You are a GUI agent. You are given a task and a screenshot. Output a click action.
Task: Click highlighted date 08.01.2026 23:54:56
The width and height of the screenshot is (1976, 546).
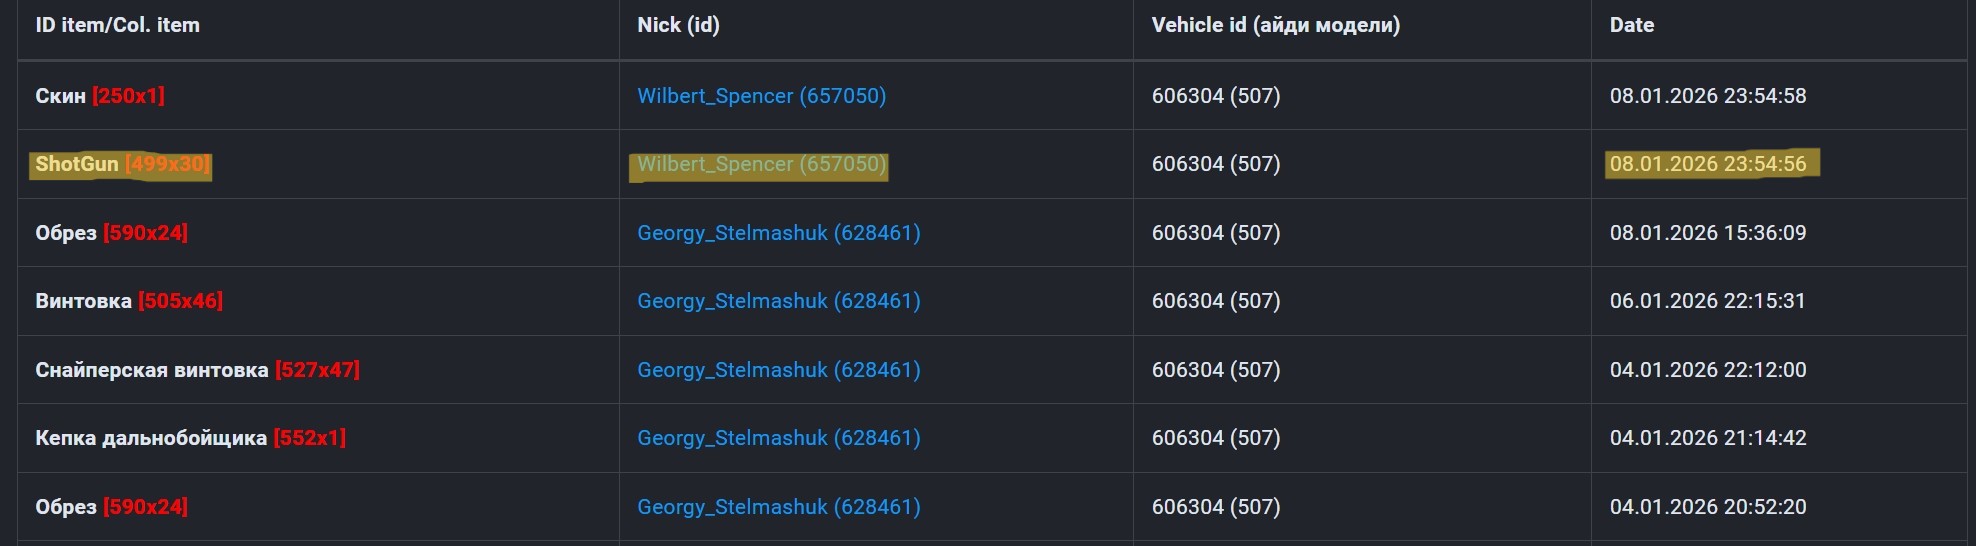(x=1707, y=164)
